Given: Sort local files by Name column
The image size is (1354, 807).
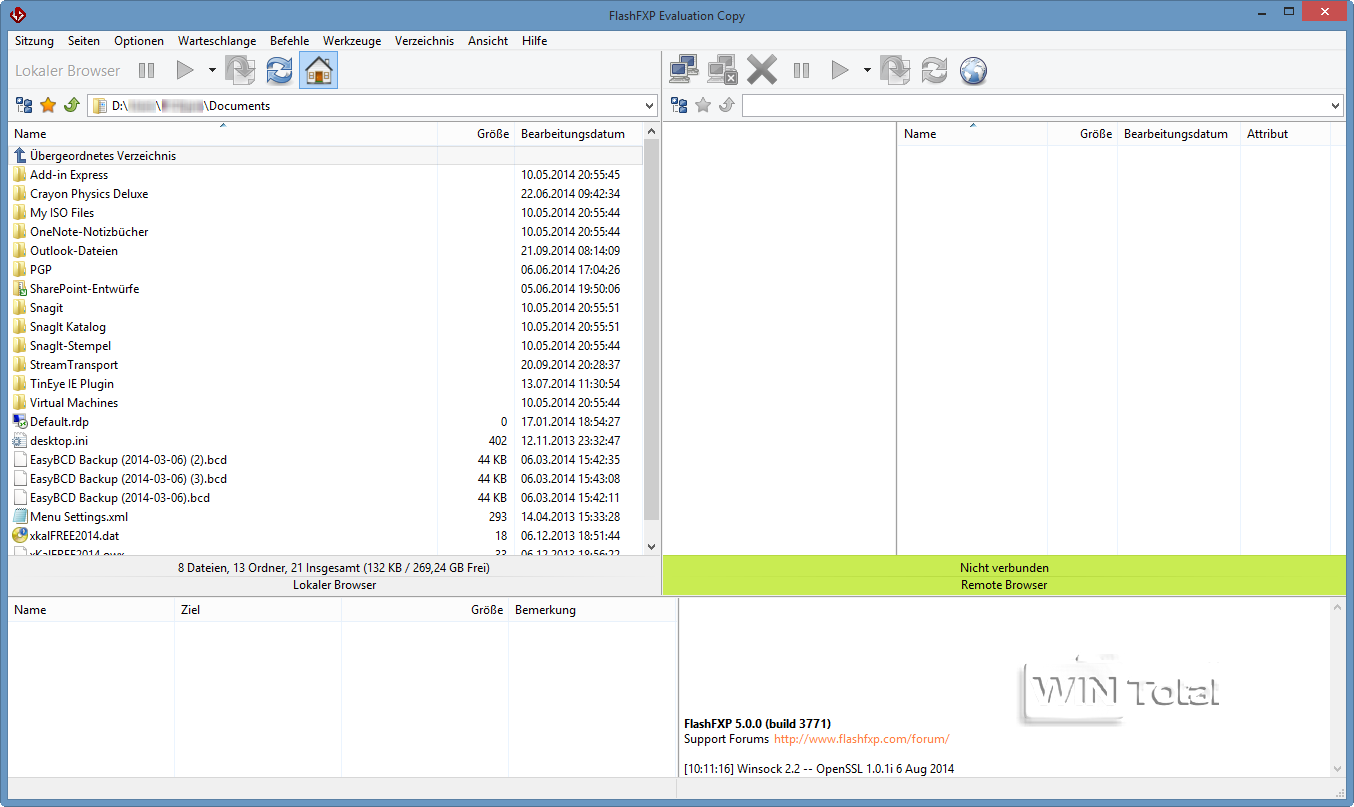Looking at the screenshot, I should (x=223, y=134).
